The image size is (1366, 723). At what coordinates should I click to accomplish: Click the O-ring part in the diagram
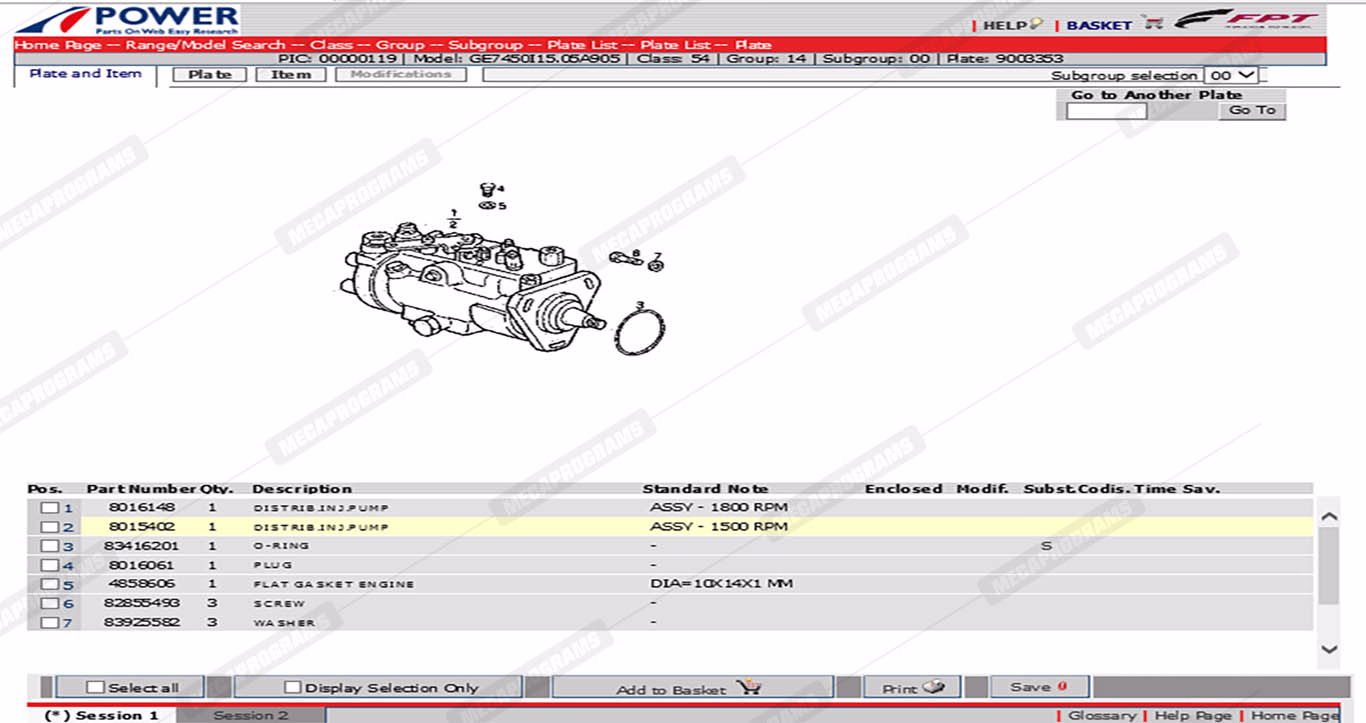(x=639, y=332)
